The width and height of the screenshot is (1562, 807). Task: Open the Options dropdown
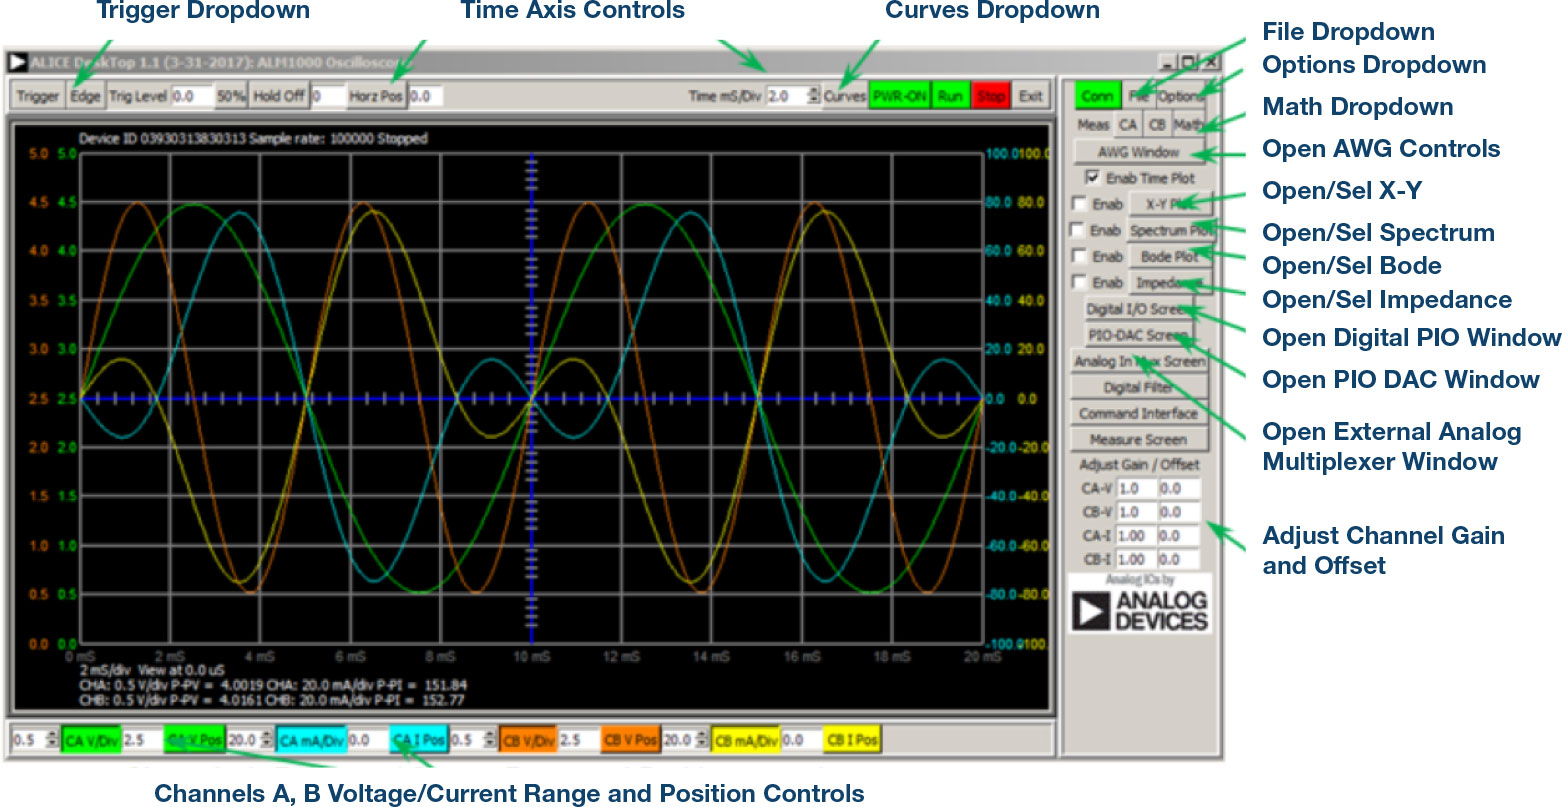coord(1180,96)
